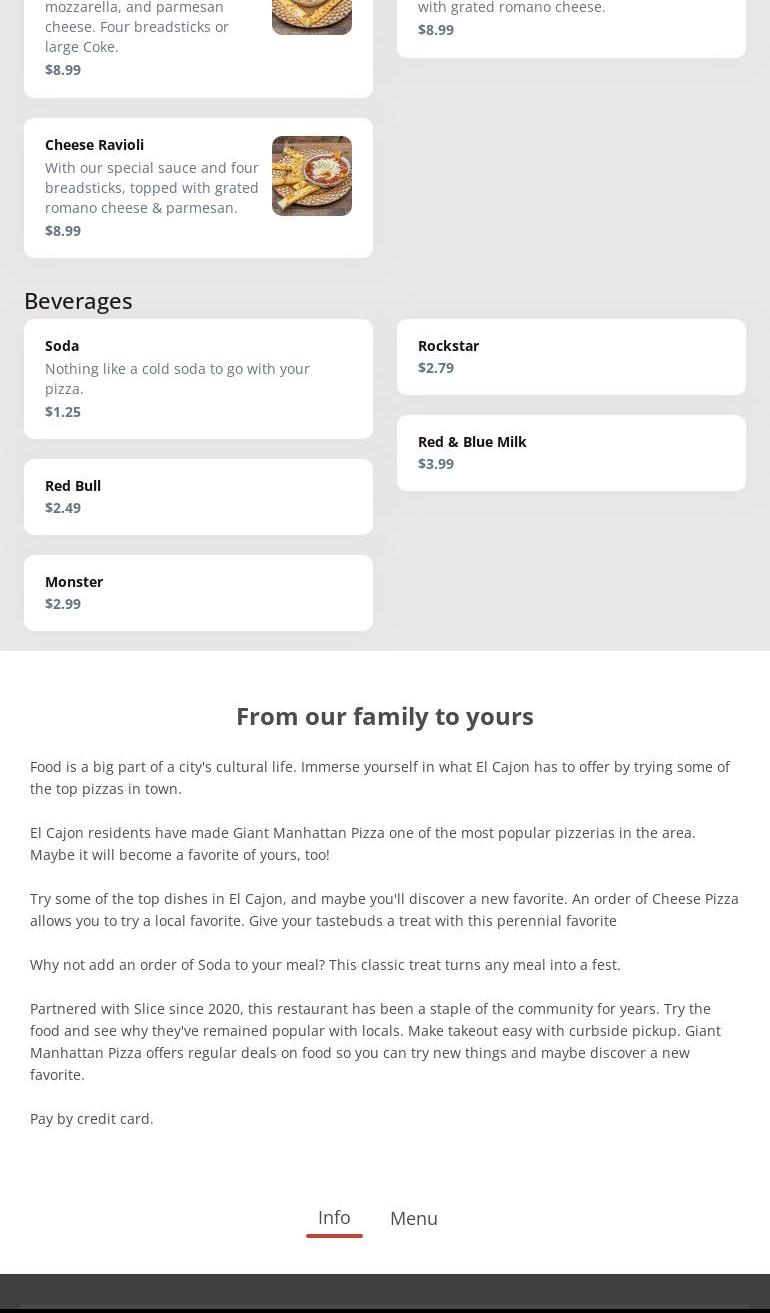Choose the Rockstar beverage card
Viewport: 770px width, 1313px height.
570,356
